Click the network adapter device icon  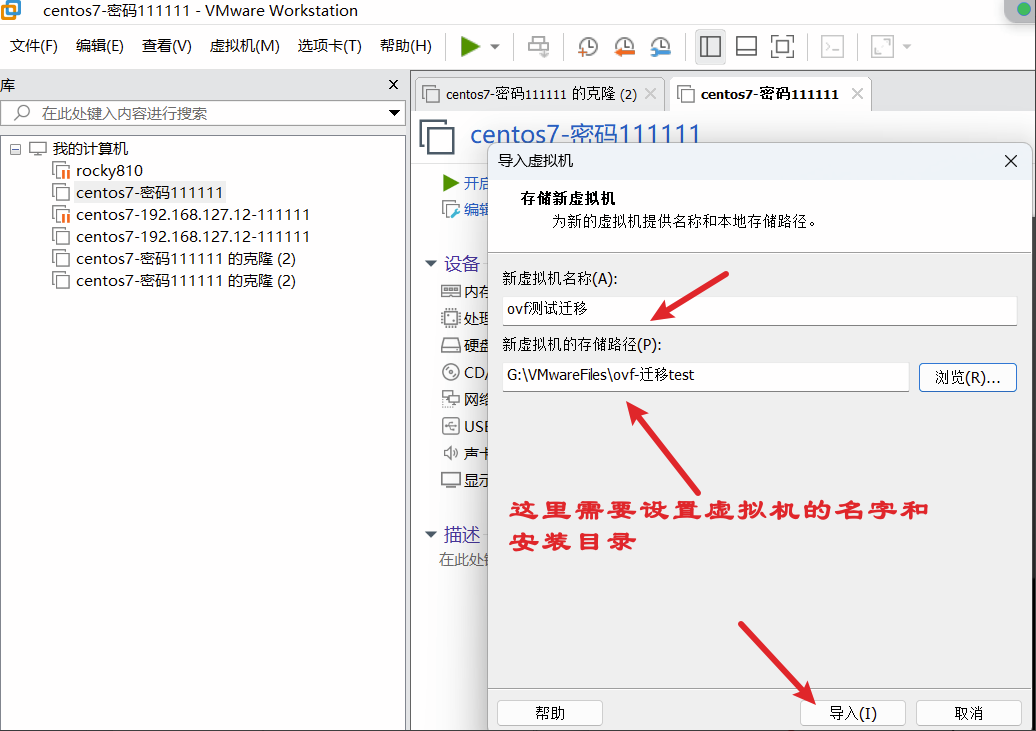click(x=450, y=399)
